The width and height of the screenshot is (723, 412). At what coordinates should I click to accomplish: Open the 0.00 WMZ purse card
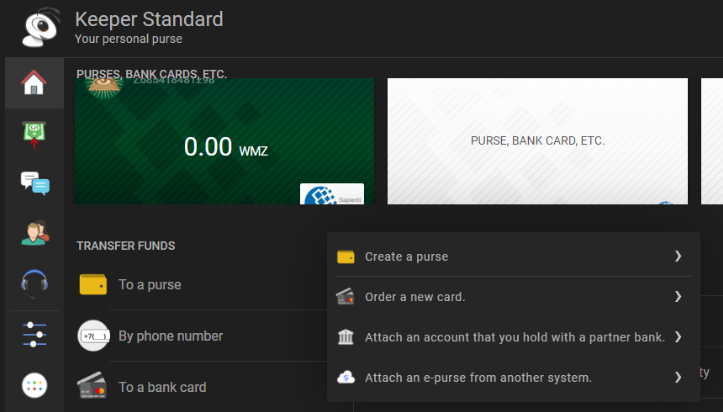point(224,146)
